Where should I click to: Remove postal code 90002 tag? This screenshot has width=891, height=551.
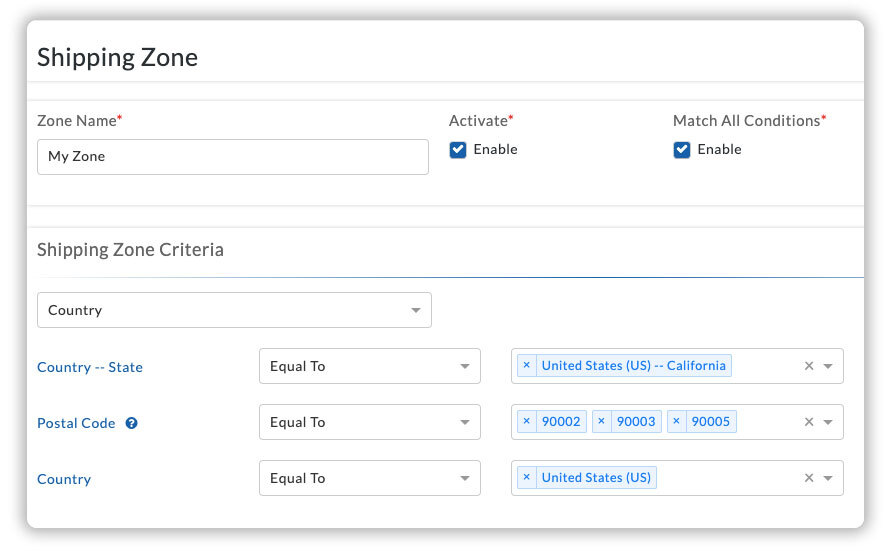pos(527,422)
